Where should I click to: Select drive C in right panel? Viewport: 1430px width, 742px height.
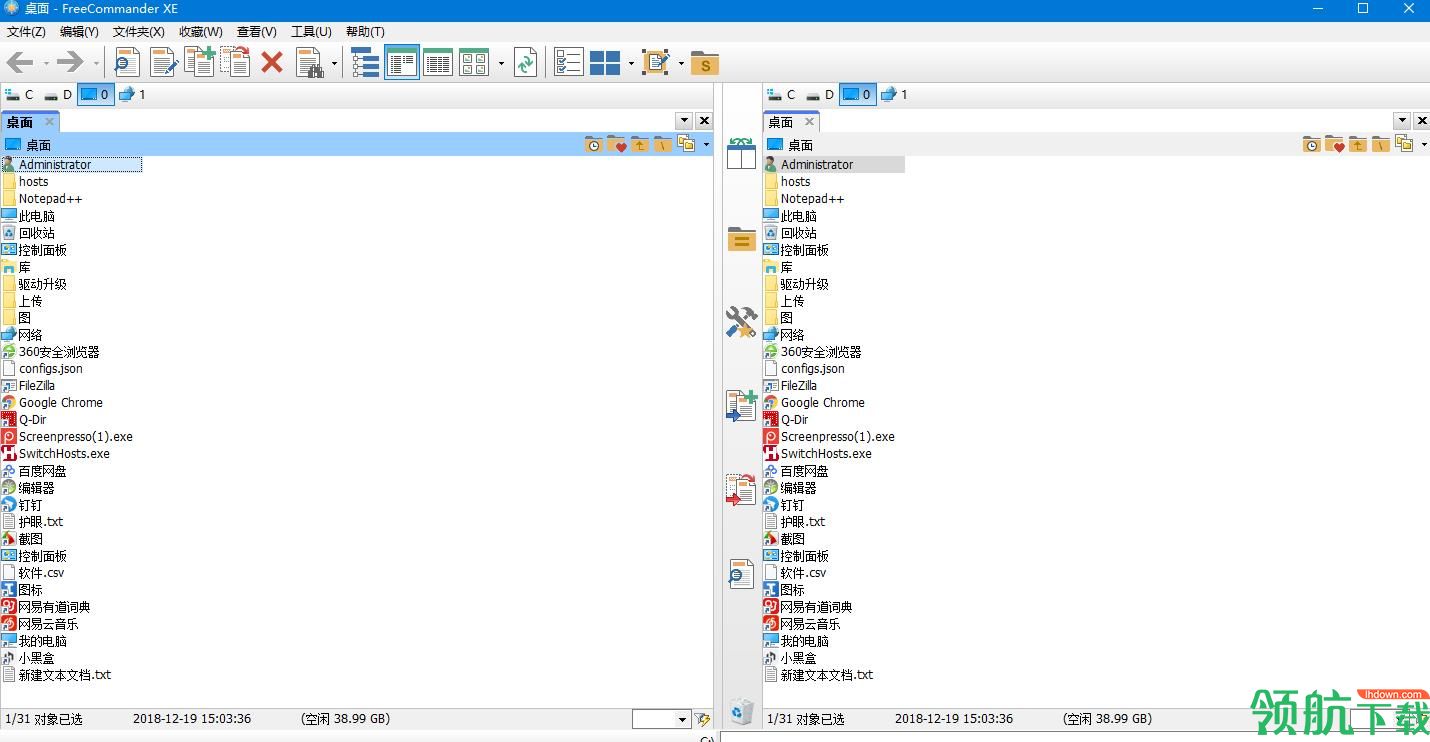781,95
